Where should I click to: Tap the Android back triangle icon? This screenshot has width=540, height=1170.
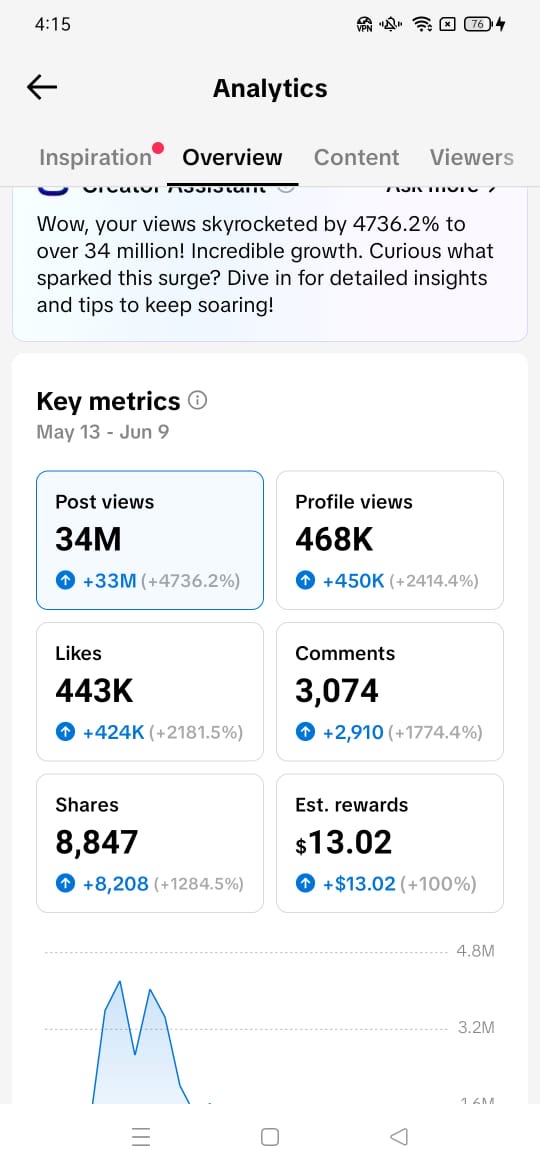coord(399,1136)
